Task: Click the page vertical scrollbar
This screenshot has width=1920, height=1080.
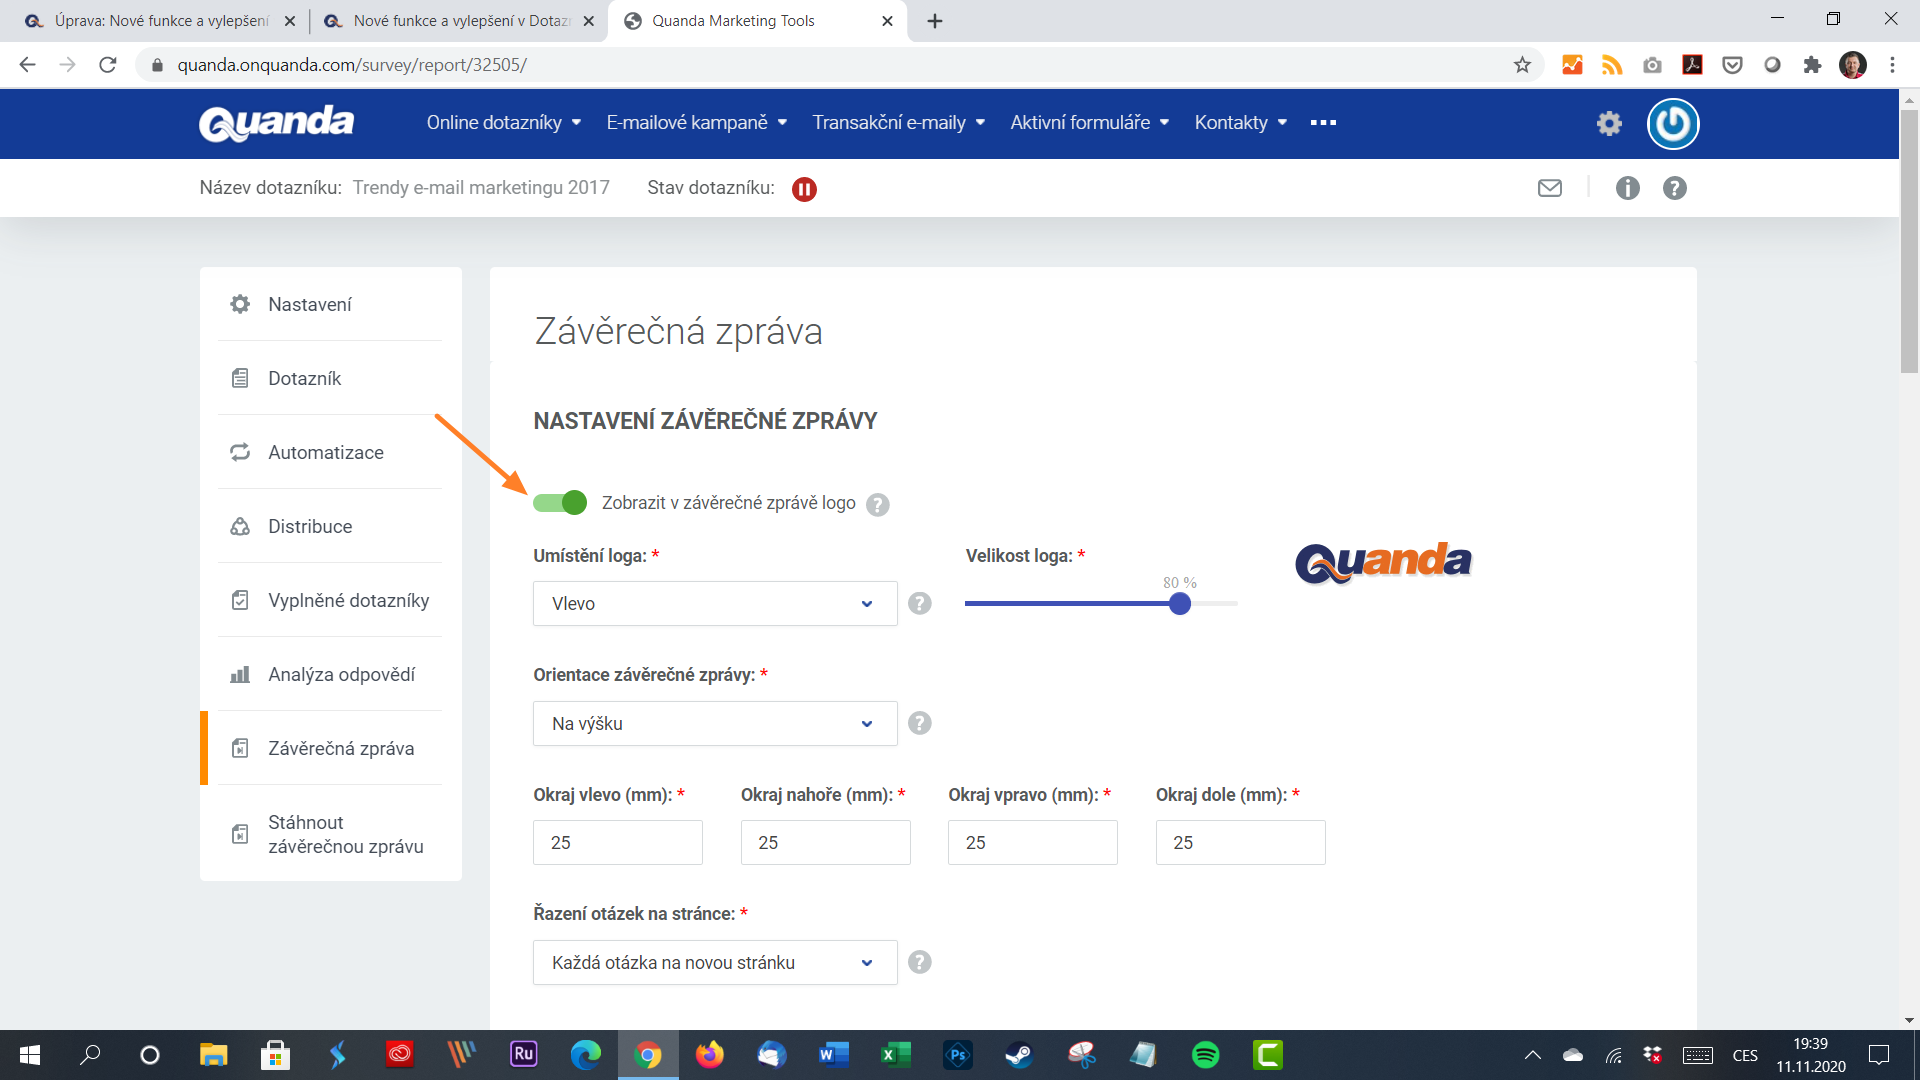Action: (x=1909, y=240)
